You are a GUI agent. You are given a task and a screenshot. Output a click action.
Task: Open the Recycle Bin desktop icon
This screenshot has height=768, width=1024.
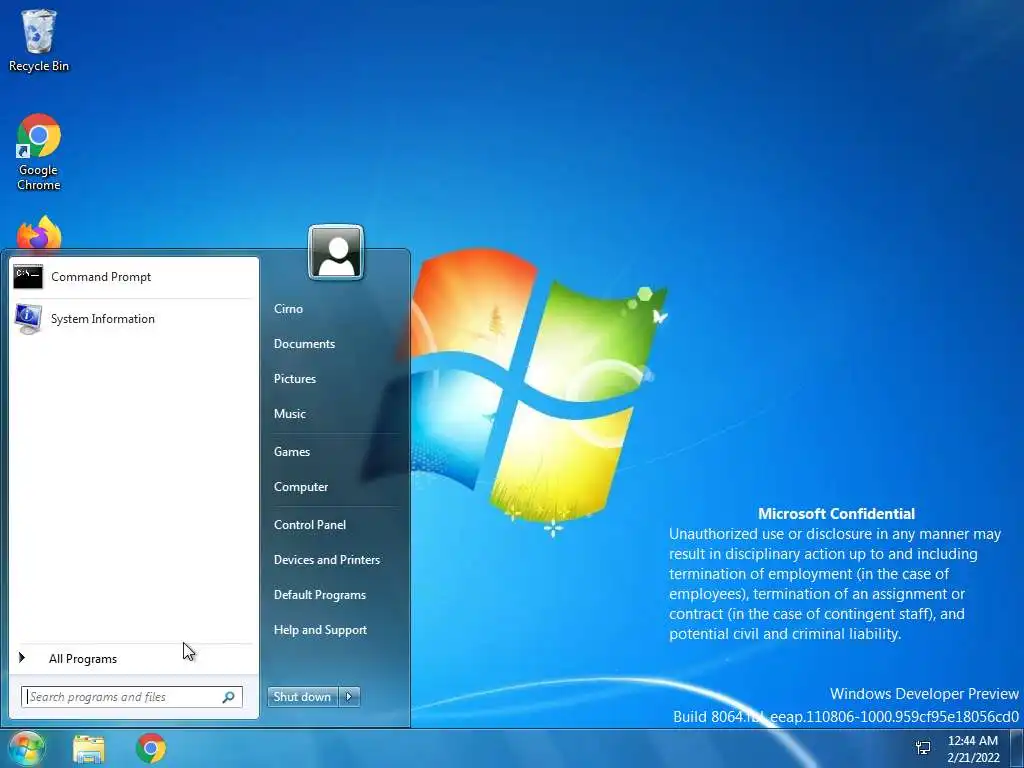coord(39,40)
